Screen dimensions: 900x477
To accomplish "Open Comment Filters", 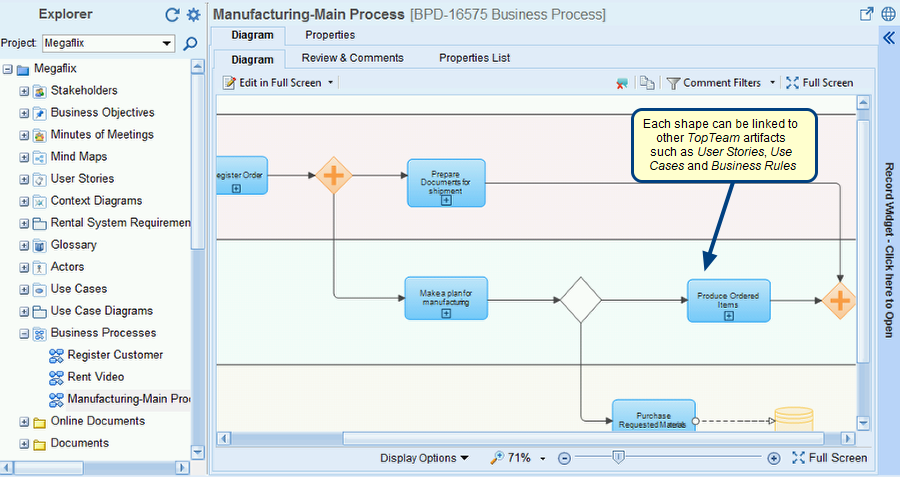I will 714,83.
